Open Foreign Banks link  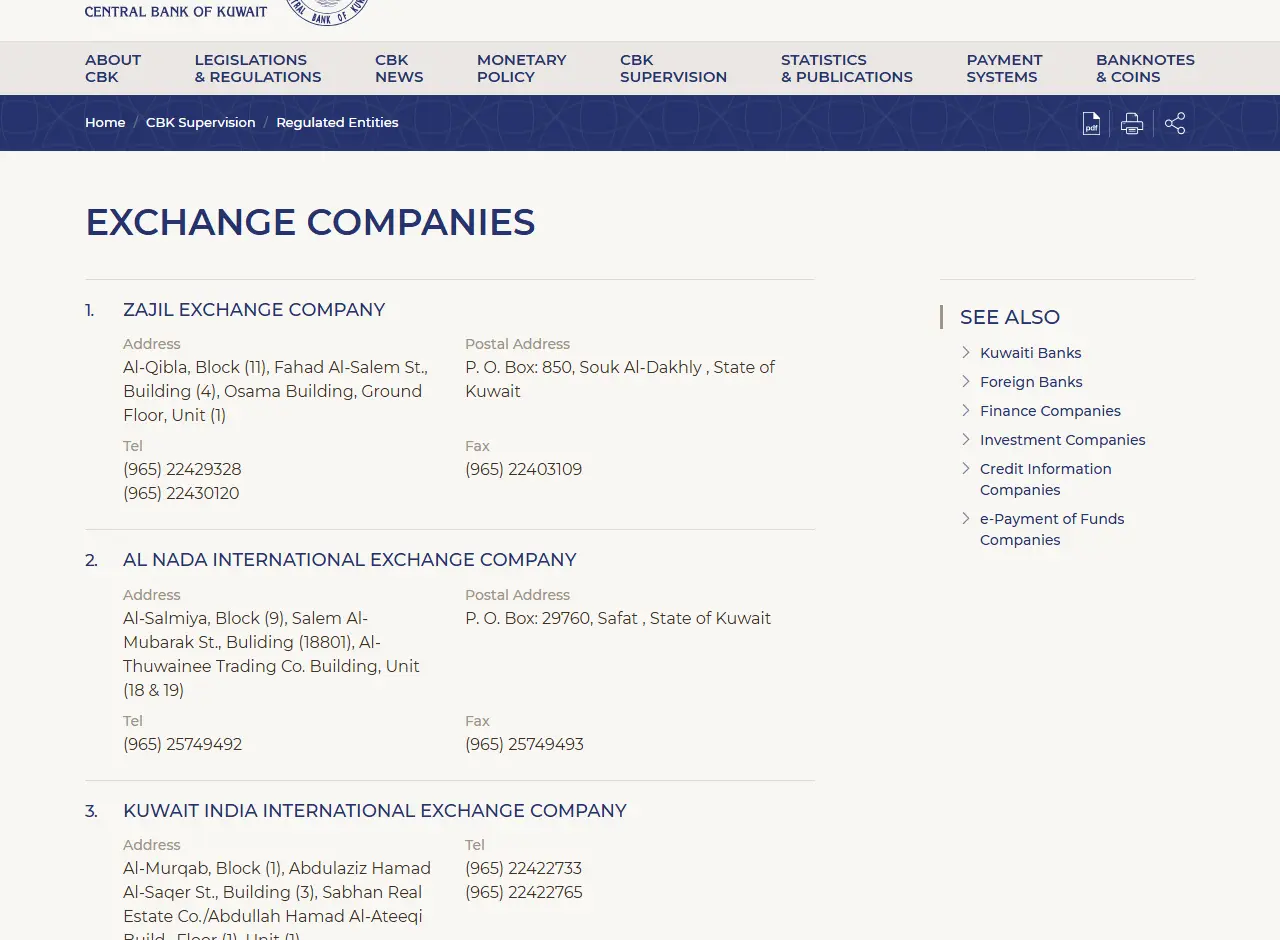(1031, 382)
